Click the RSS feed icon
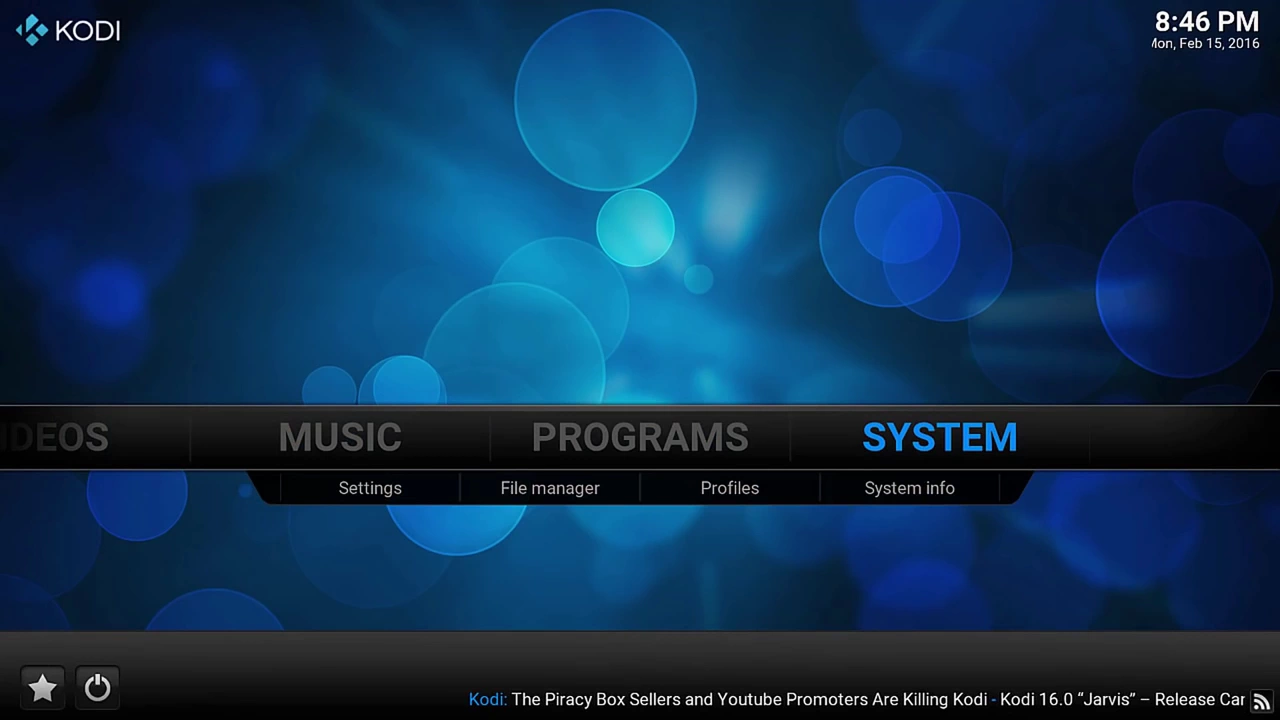Viewport: 1280px width, 720px height. (1261, 701)
